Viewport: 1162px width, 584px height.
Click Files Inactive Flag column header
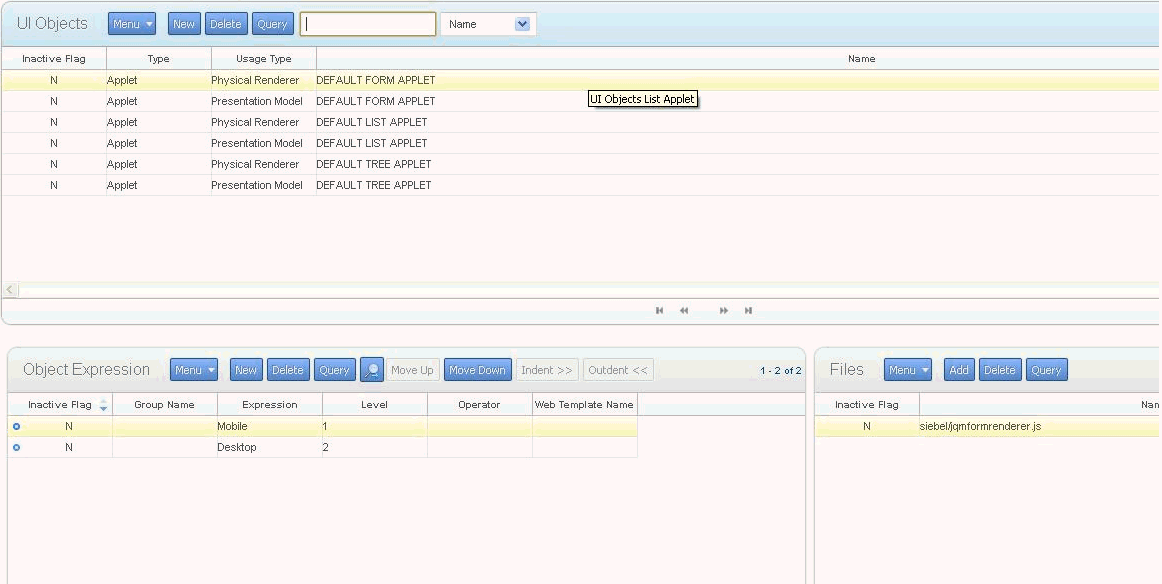(x=867, y=405)
